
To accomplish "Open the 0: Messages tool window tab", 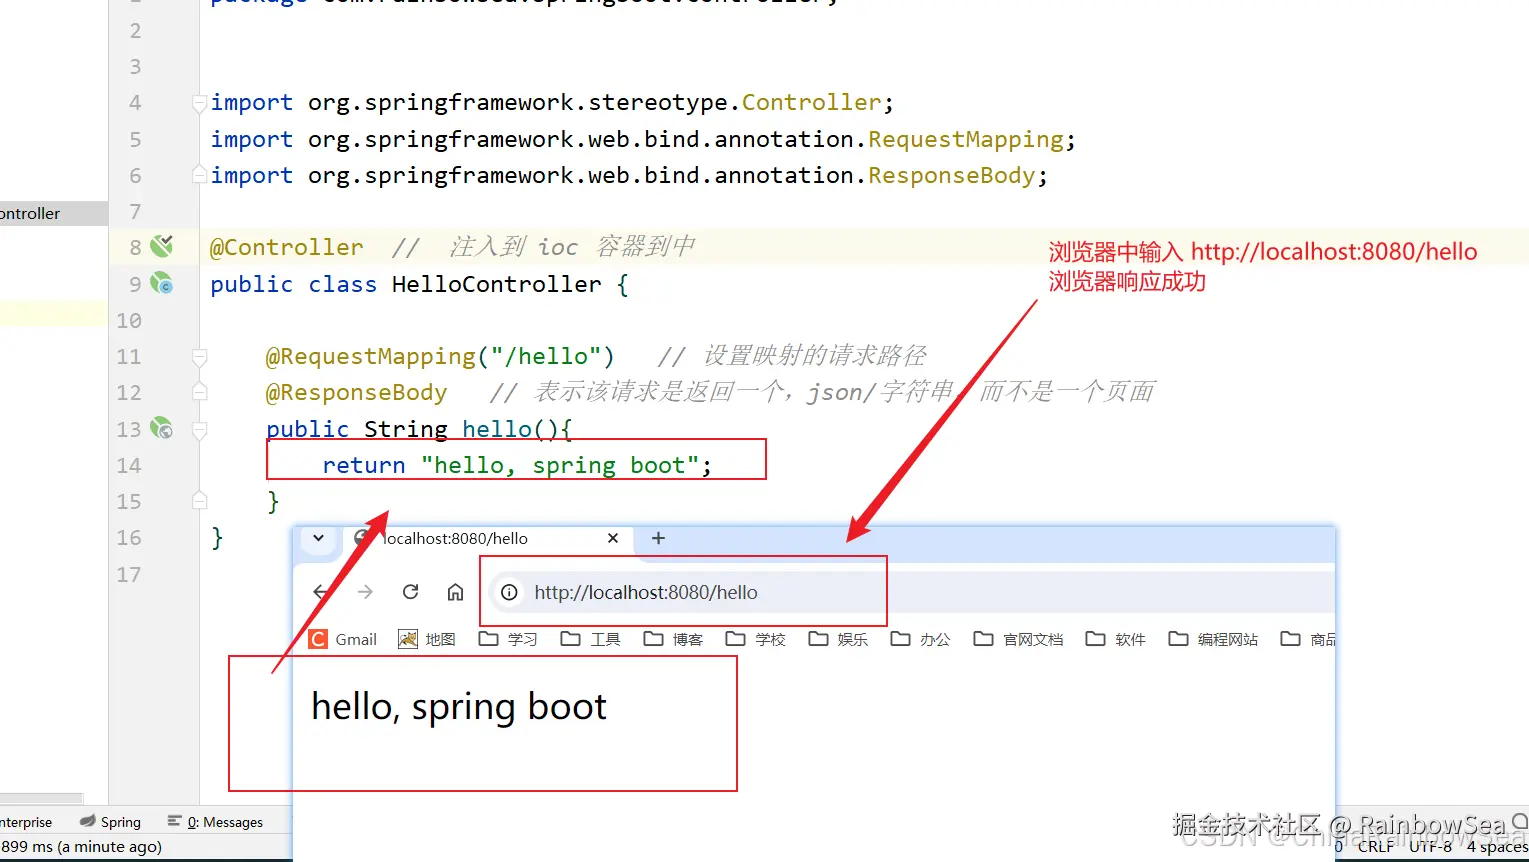I will (x=215, y=822).
